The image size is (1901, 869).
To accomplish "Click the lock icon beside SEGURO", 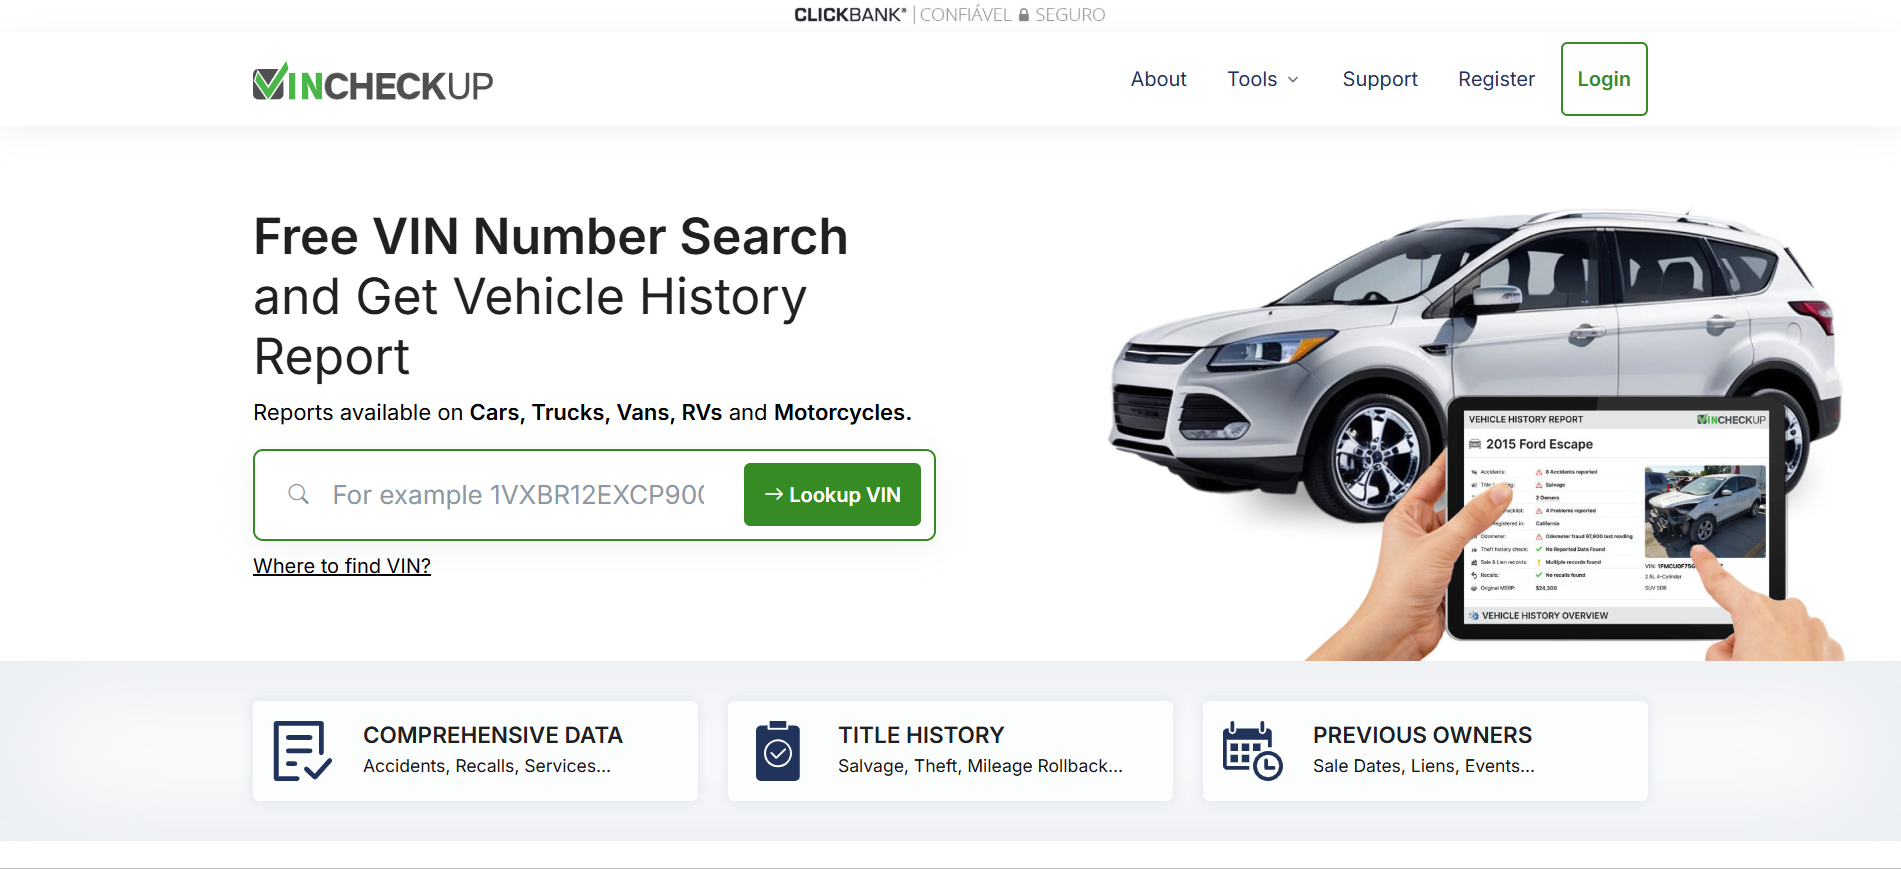I will click(1023, 15).
